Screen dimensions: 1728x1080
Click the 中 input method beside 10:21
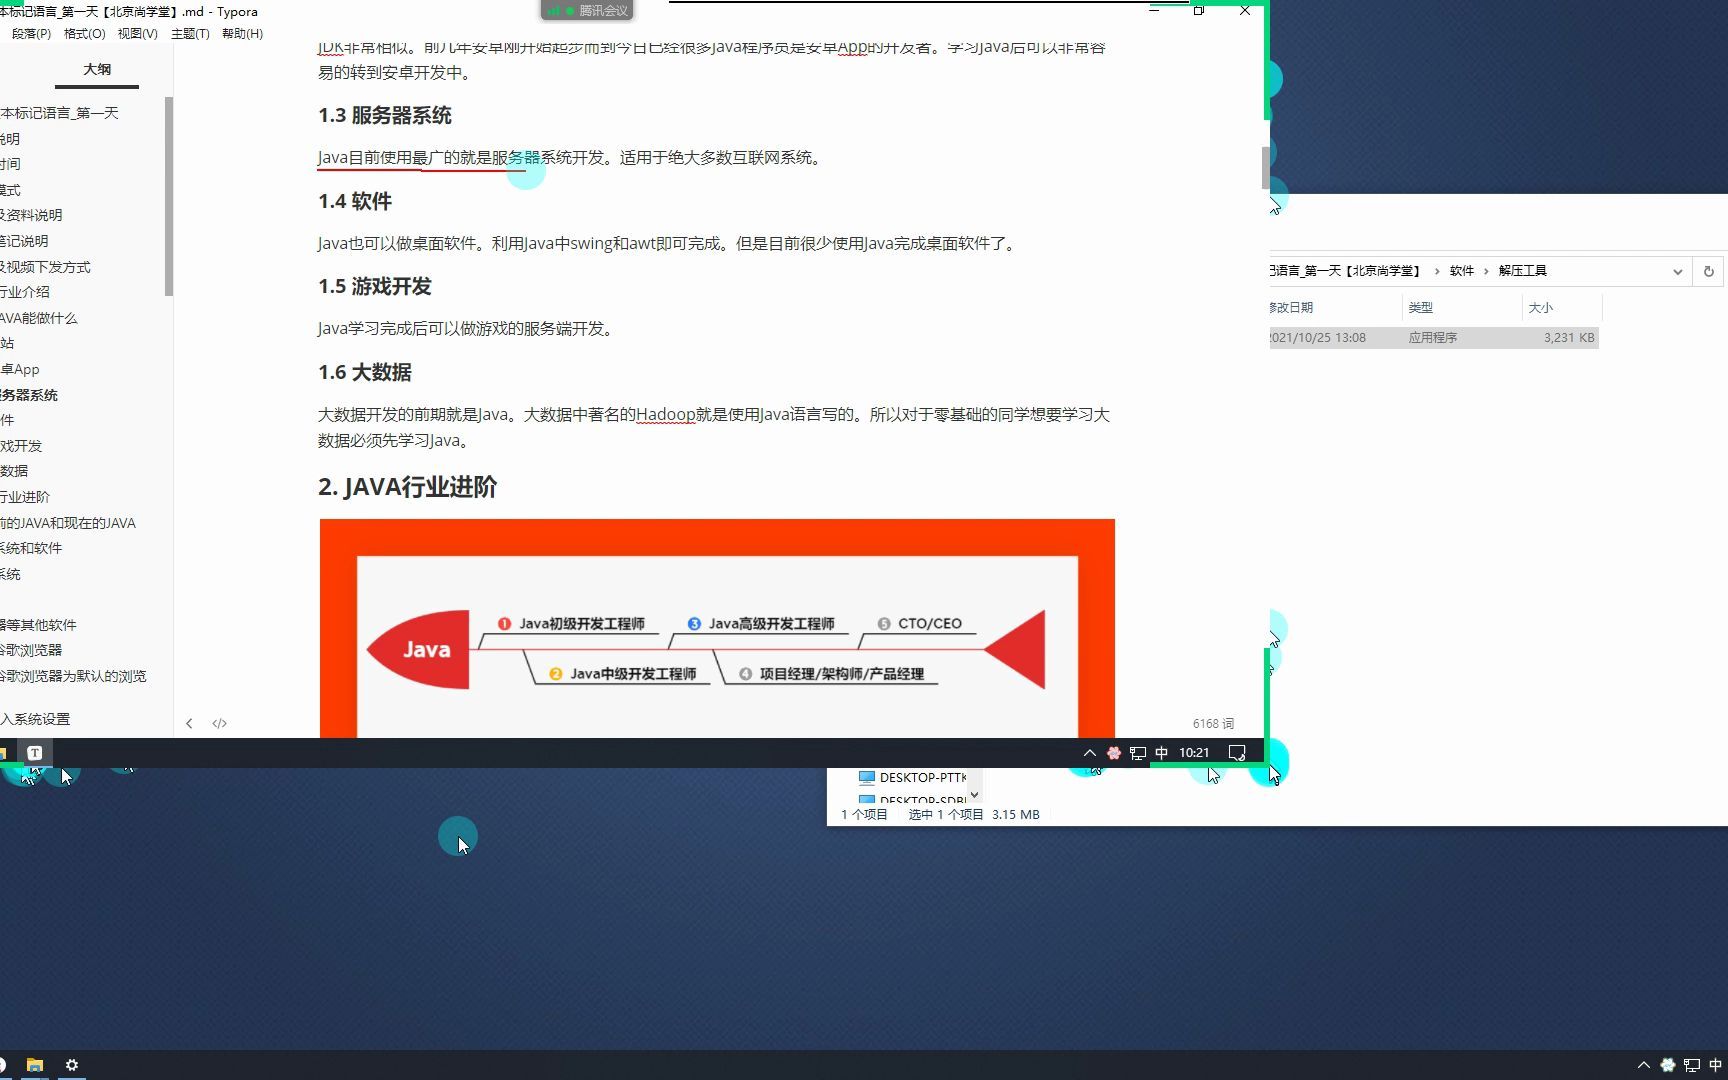tap(1161, 753)
